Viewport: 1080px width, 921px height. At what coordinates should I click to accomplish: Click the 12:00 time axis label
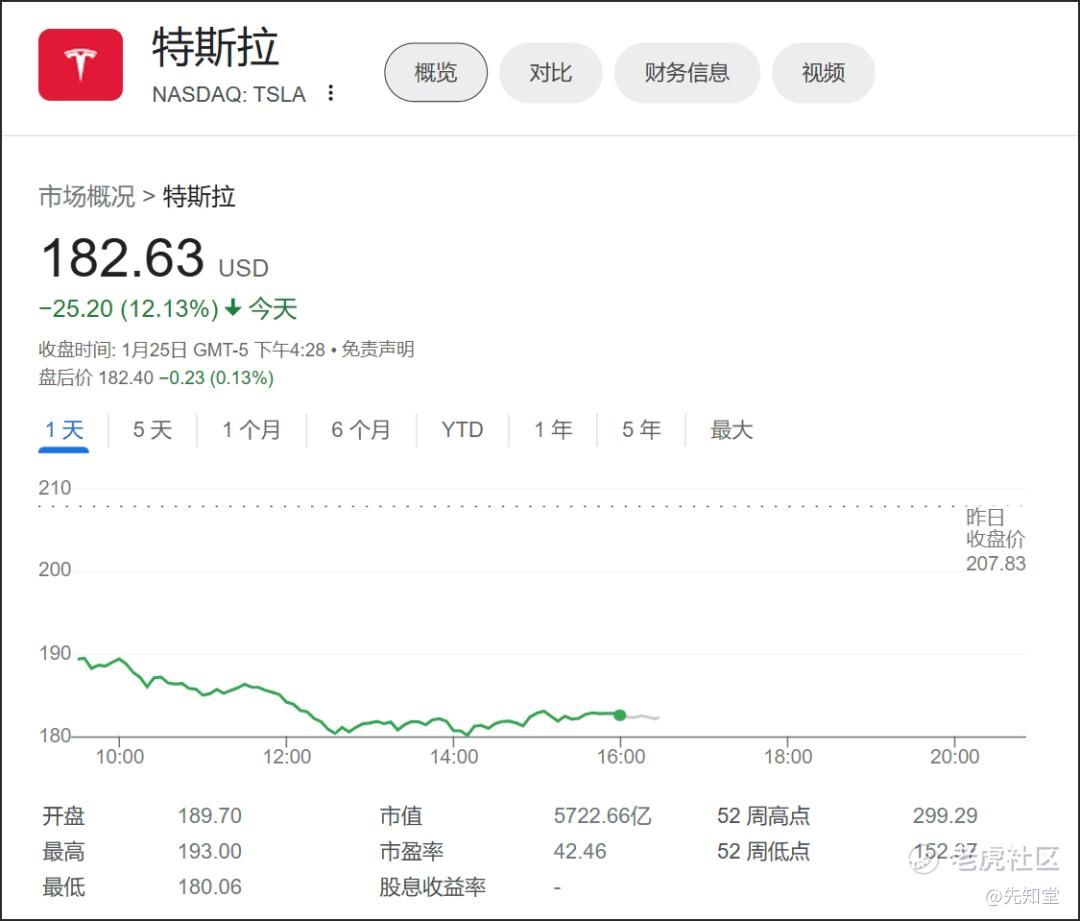(287, 756)
